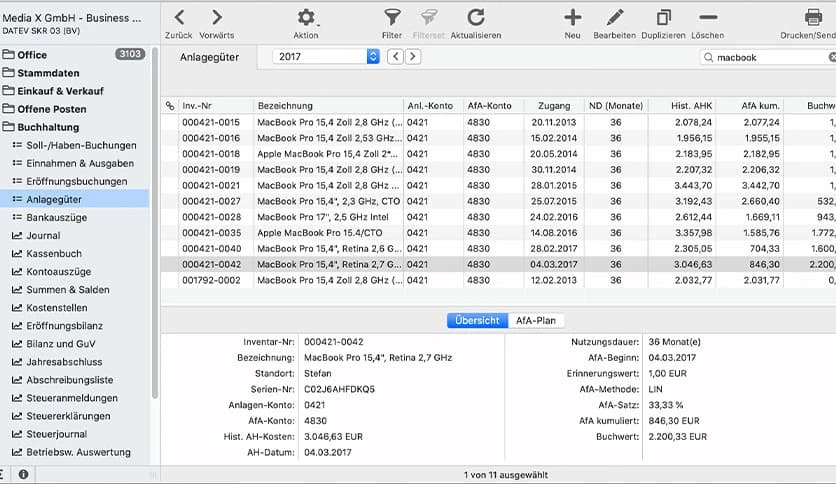Open the Drucken/Senden printer icon
The width and height of the screenshot is (836, 484).
coord(813,18)
